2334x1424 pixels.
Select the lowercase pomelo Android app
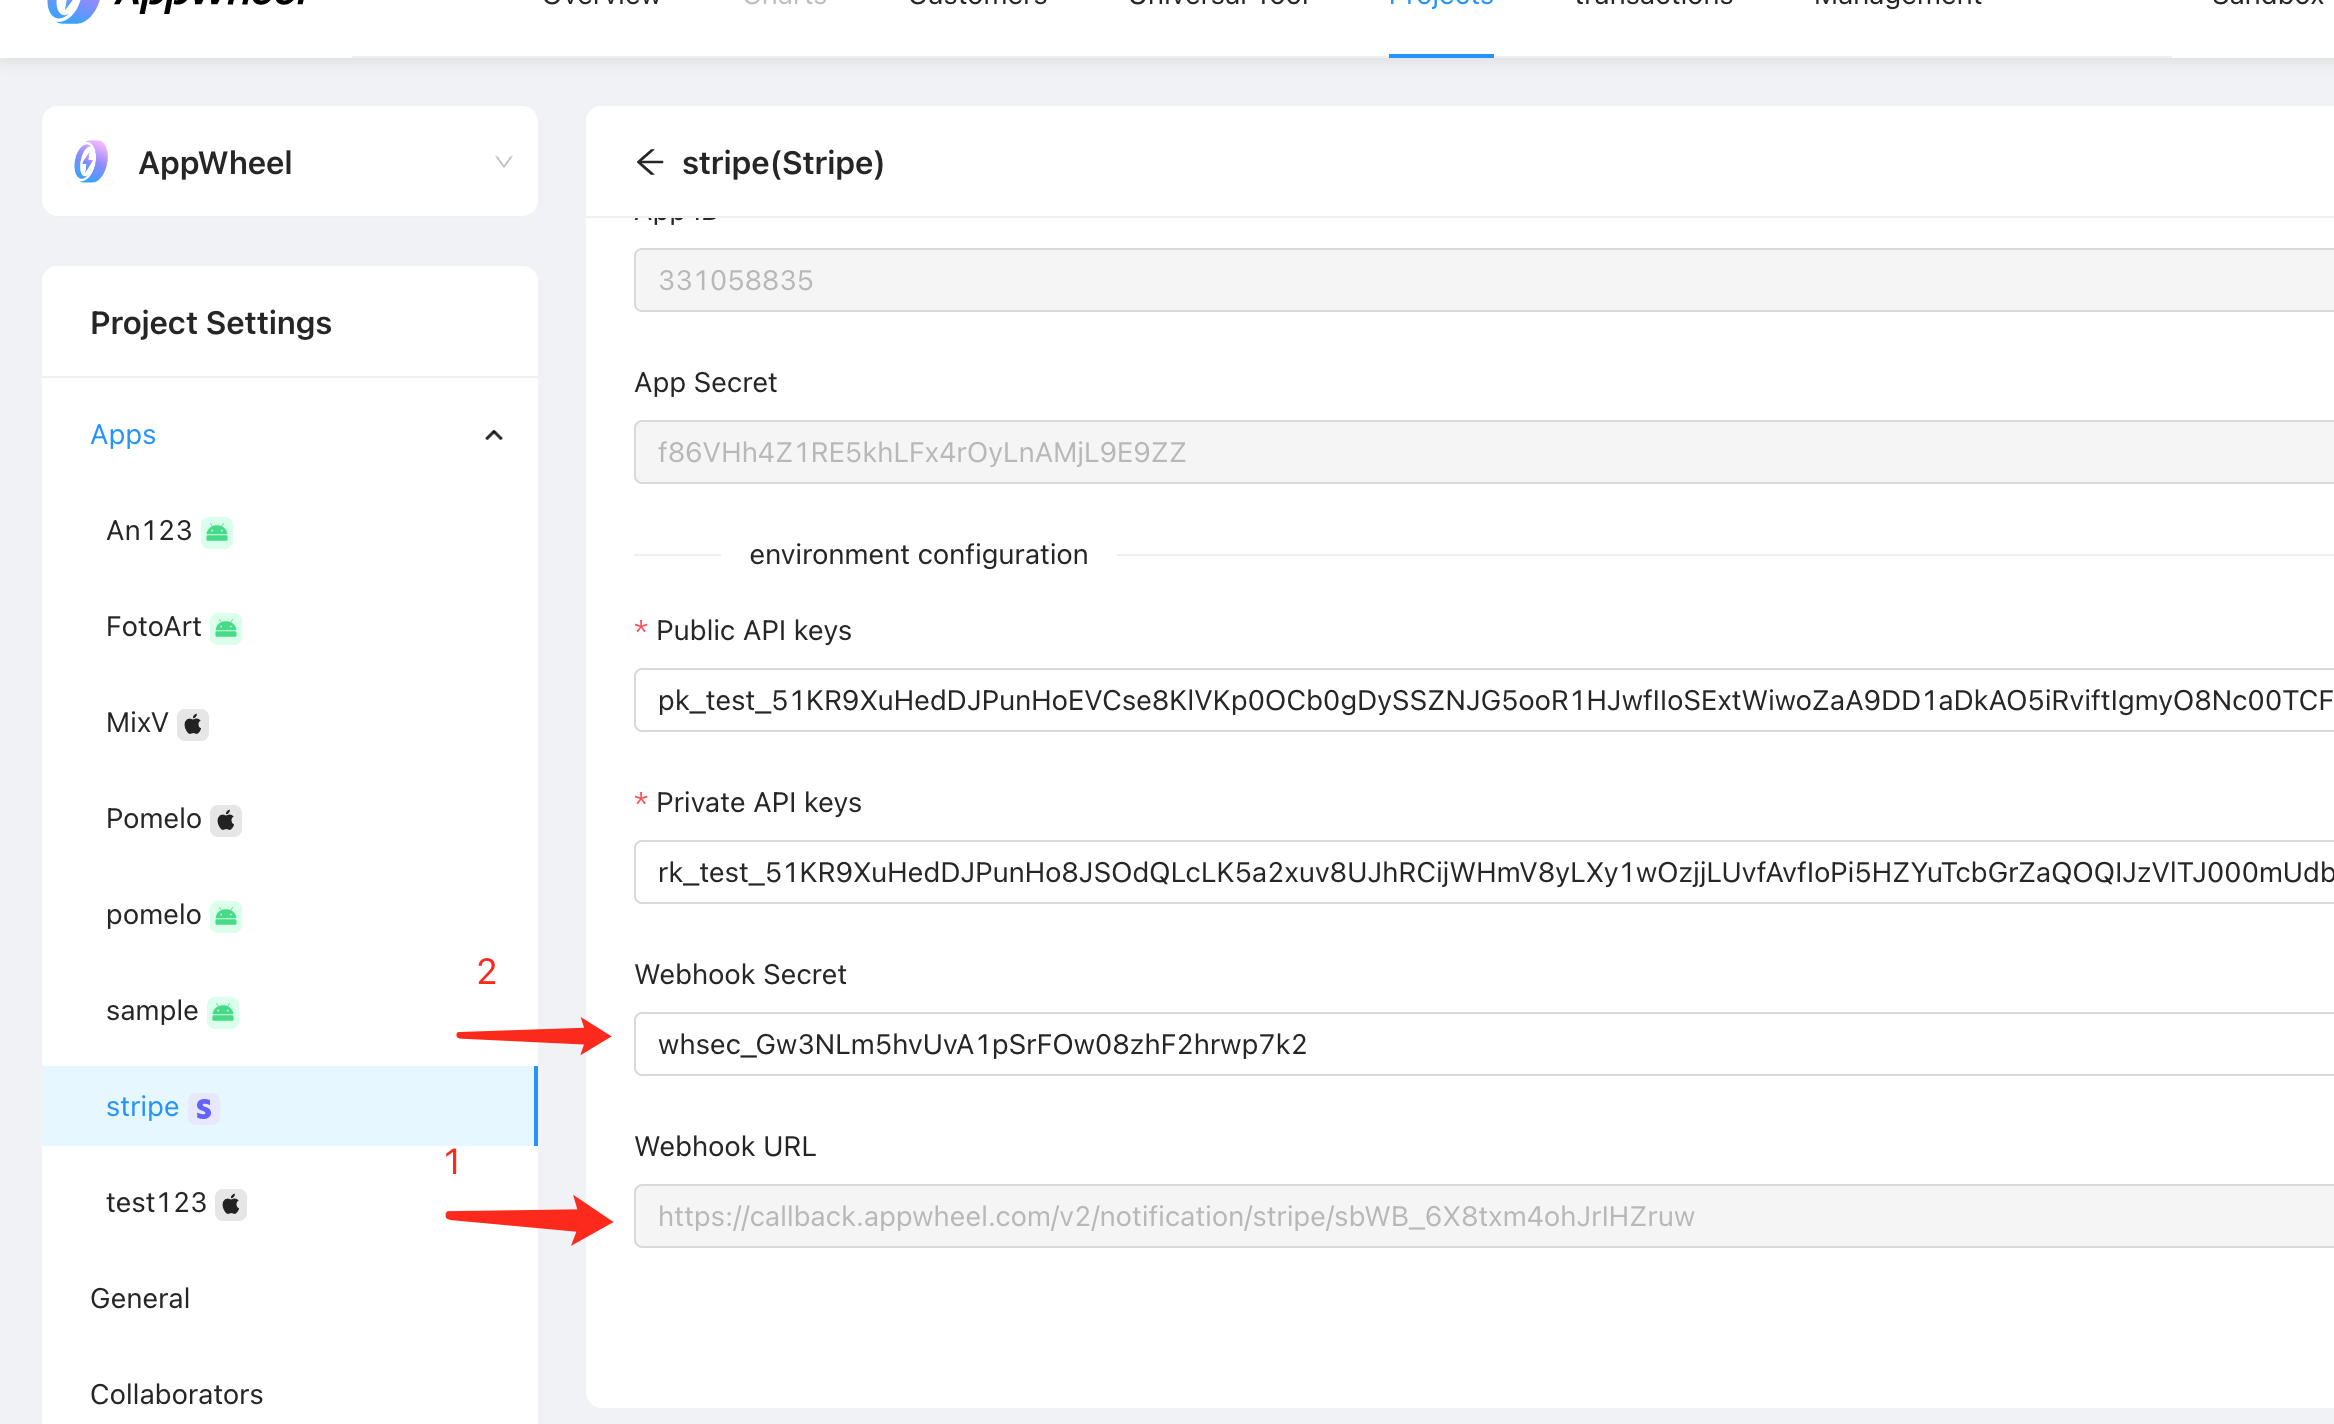(x=154, y=915)
